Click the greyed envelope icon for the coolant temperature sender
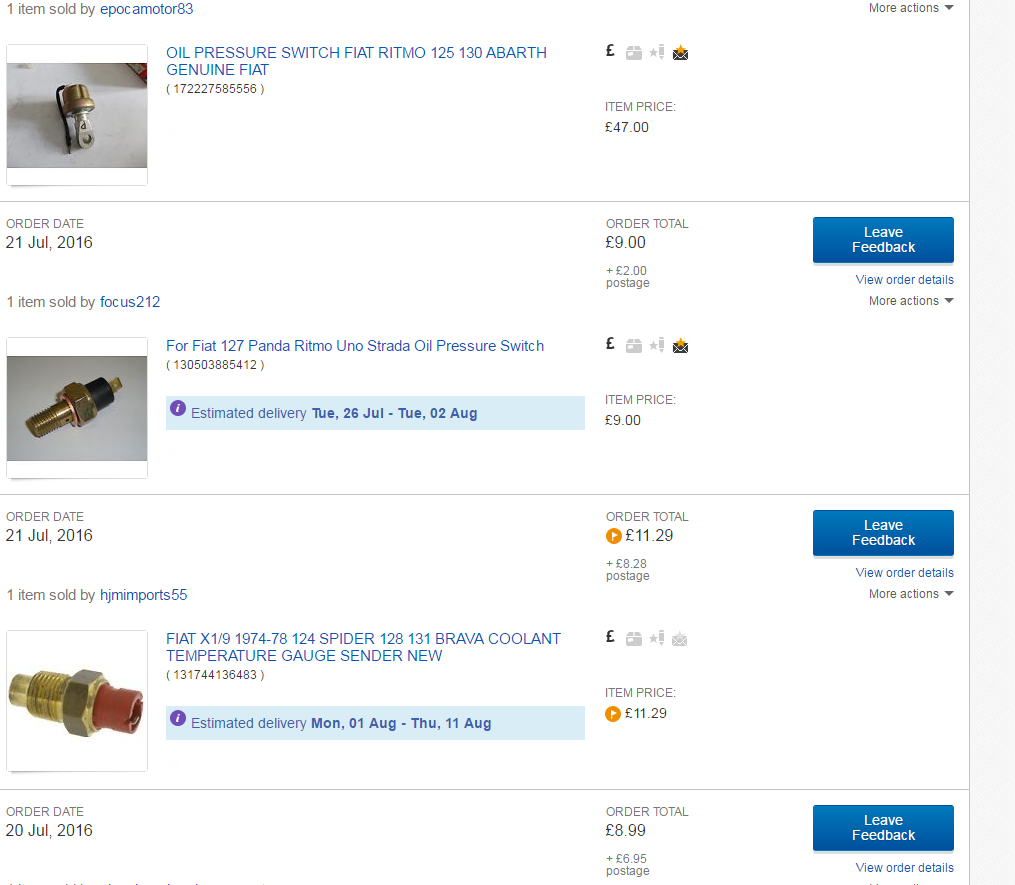1015x885 pixels. point(680,639)
